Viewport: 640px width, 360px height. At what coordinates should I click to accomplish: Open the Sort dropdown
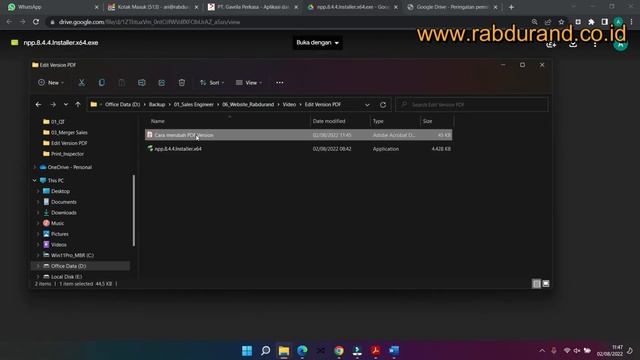click(212, 83)
